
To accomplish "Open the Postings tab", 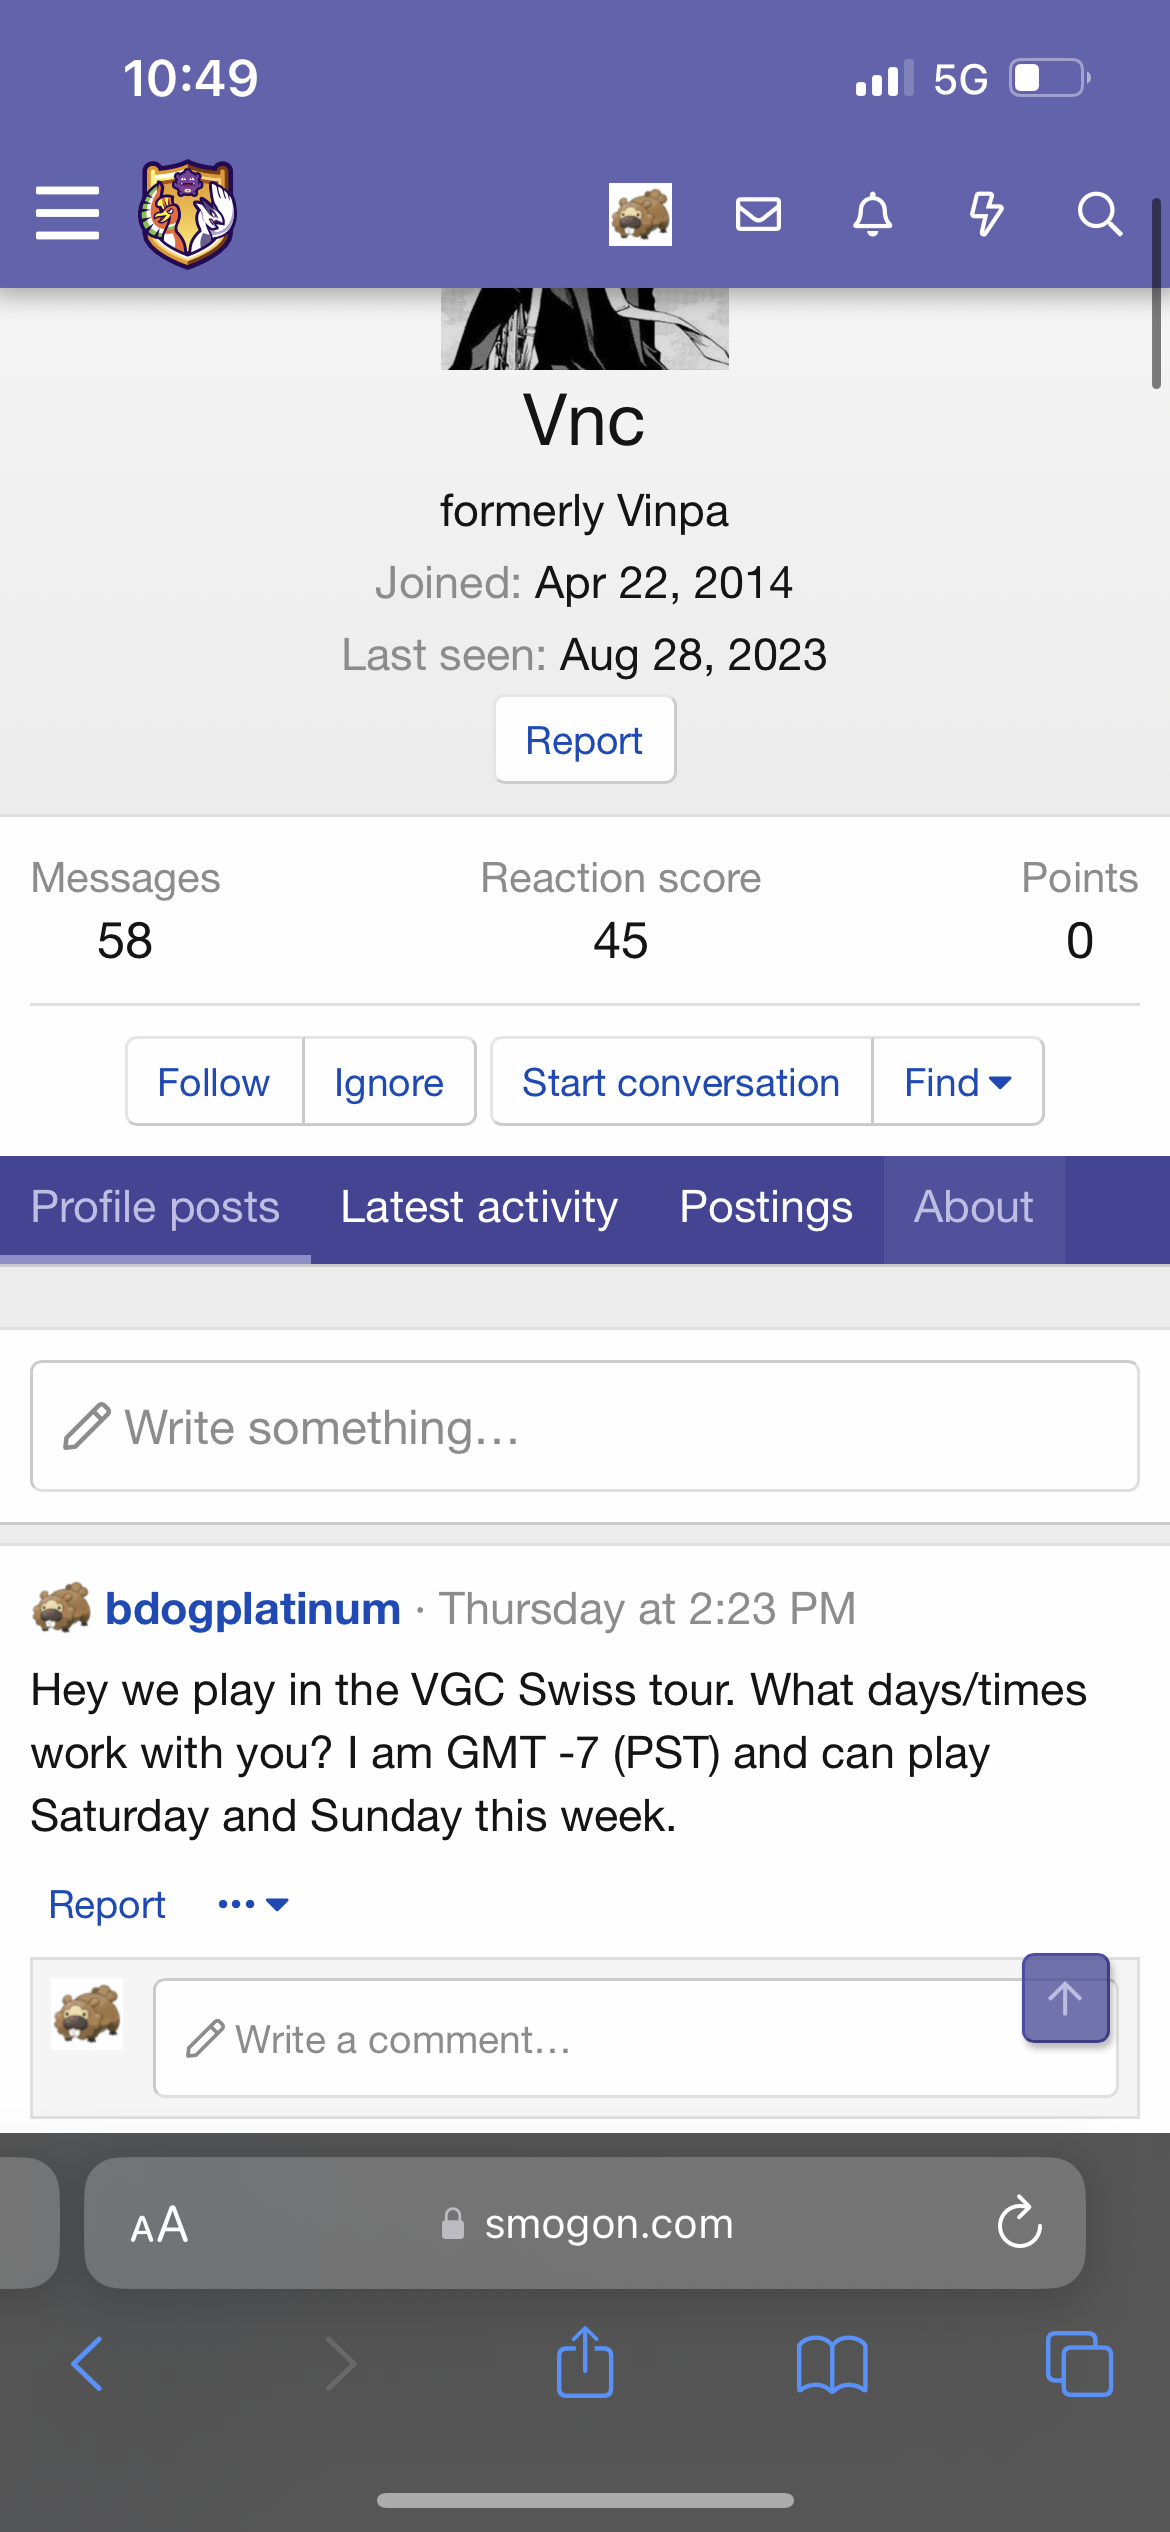I will [x=766, y=1207].
